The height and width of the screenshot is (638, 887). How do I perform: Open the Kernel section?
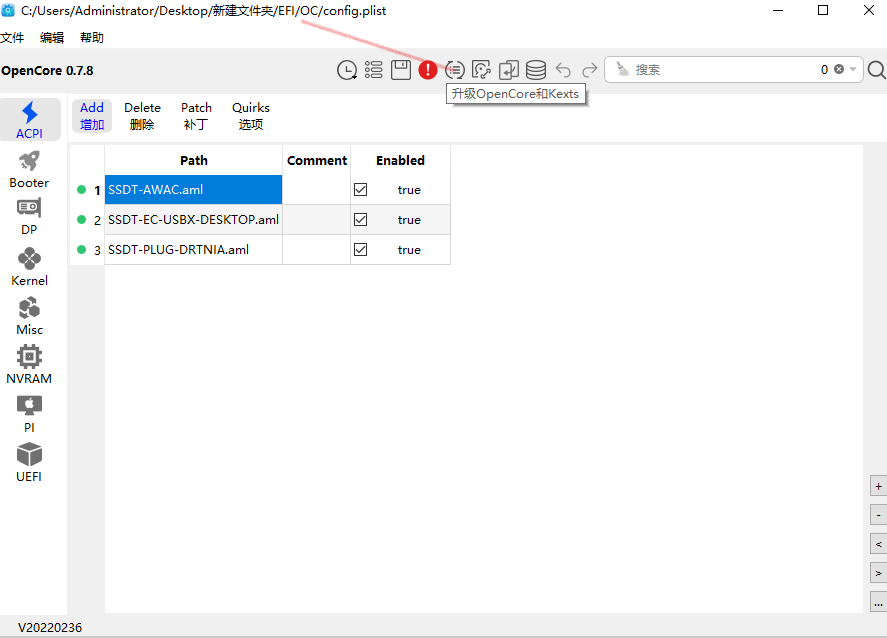[x=29, y=267]
